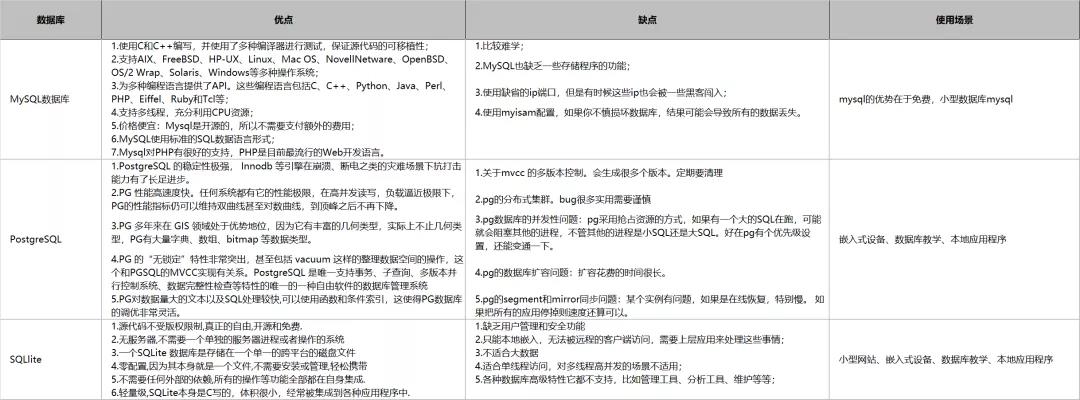
Task: Click the "数据库" column header
Action: [x=51, y=19]
